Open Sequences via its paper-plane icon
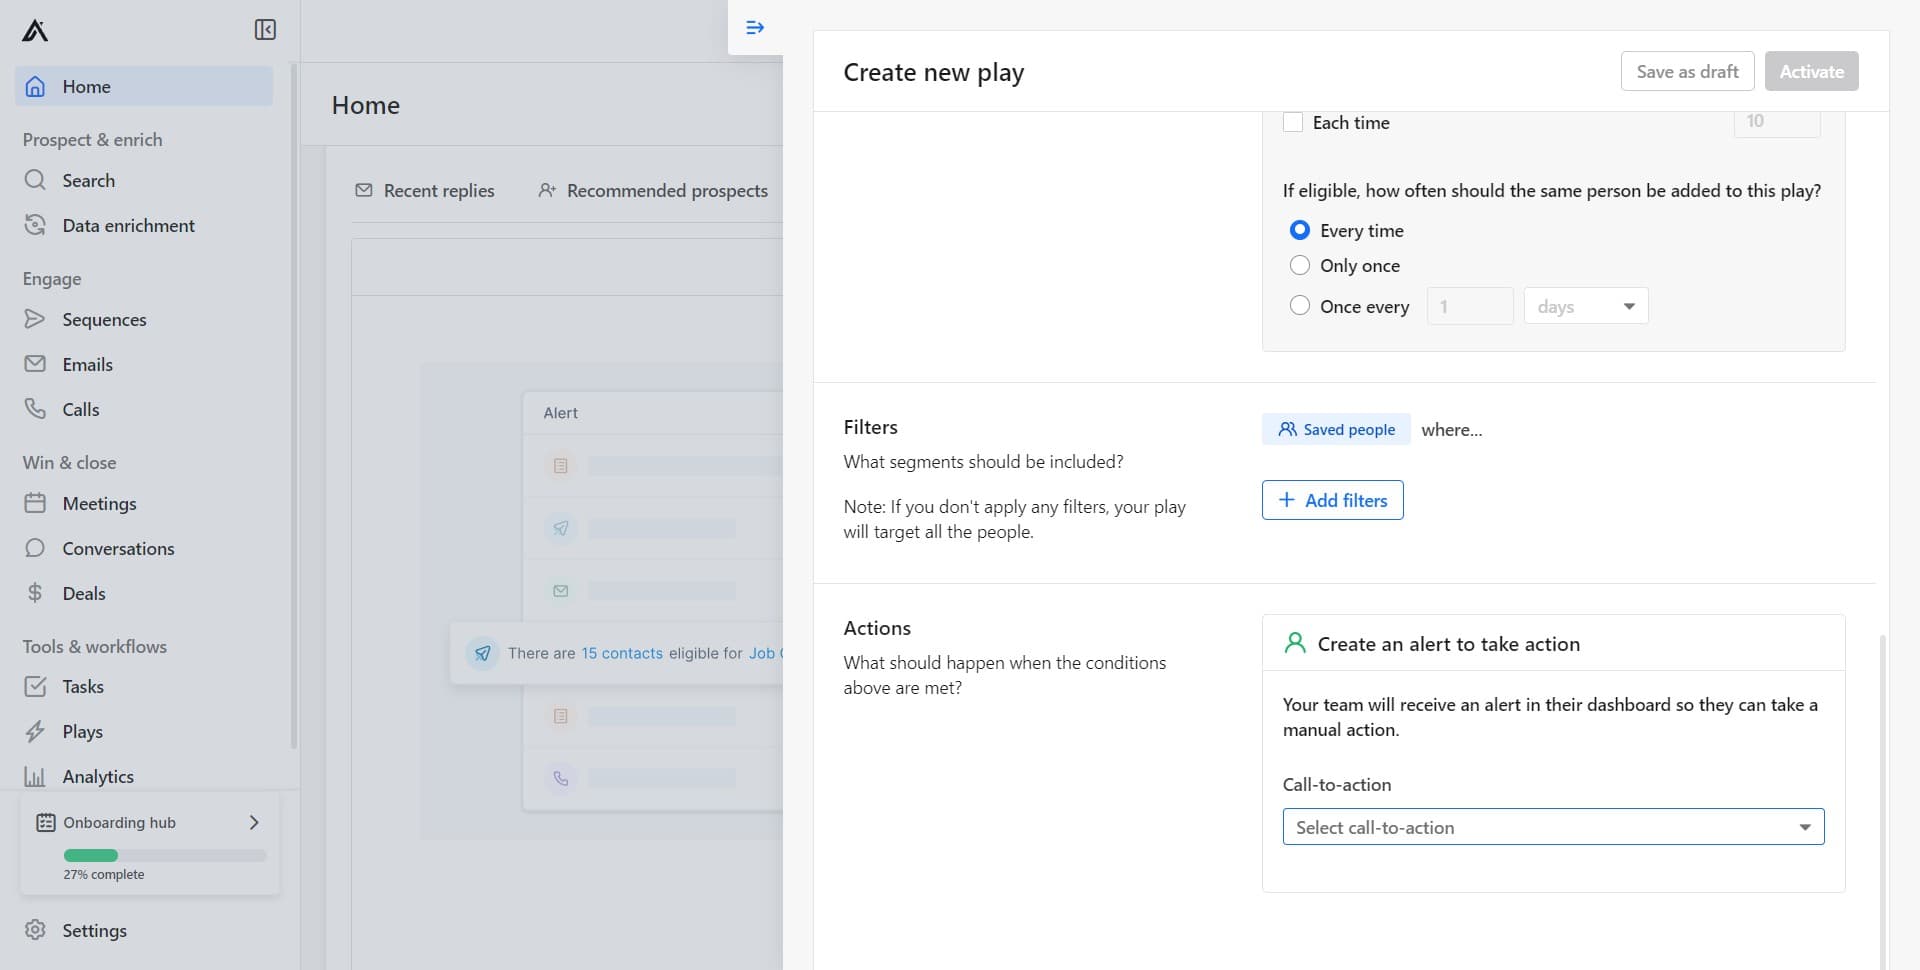Image resolution: width=1920 pixels, height=970 pixels. click(35, 319)
